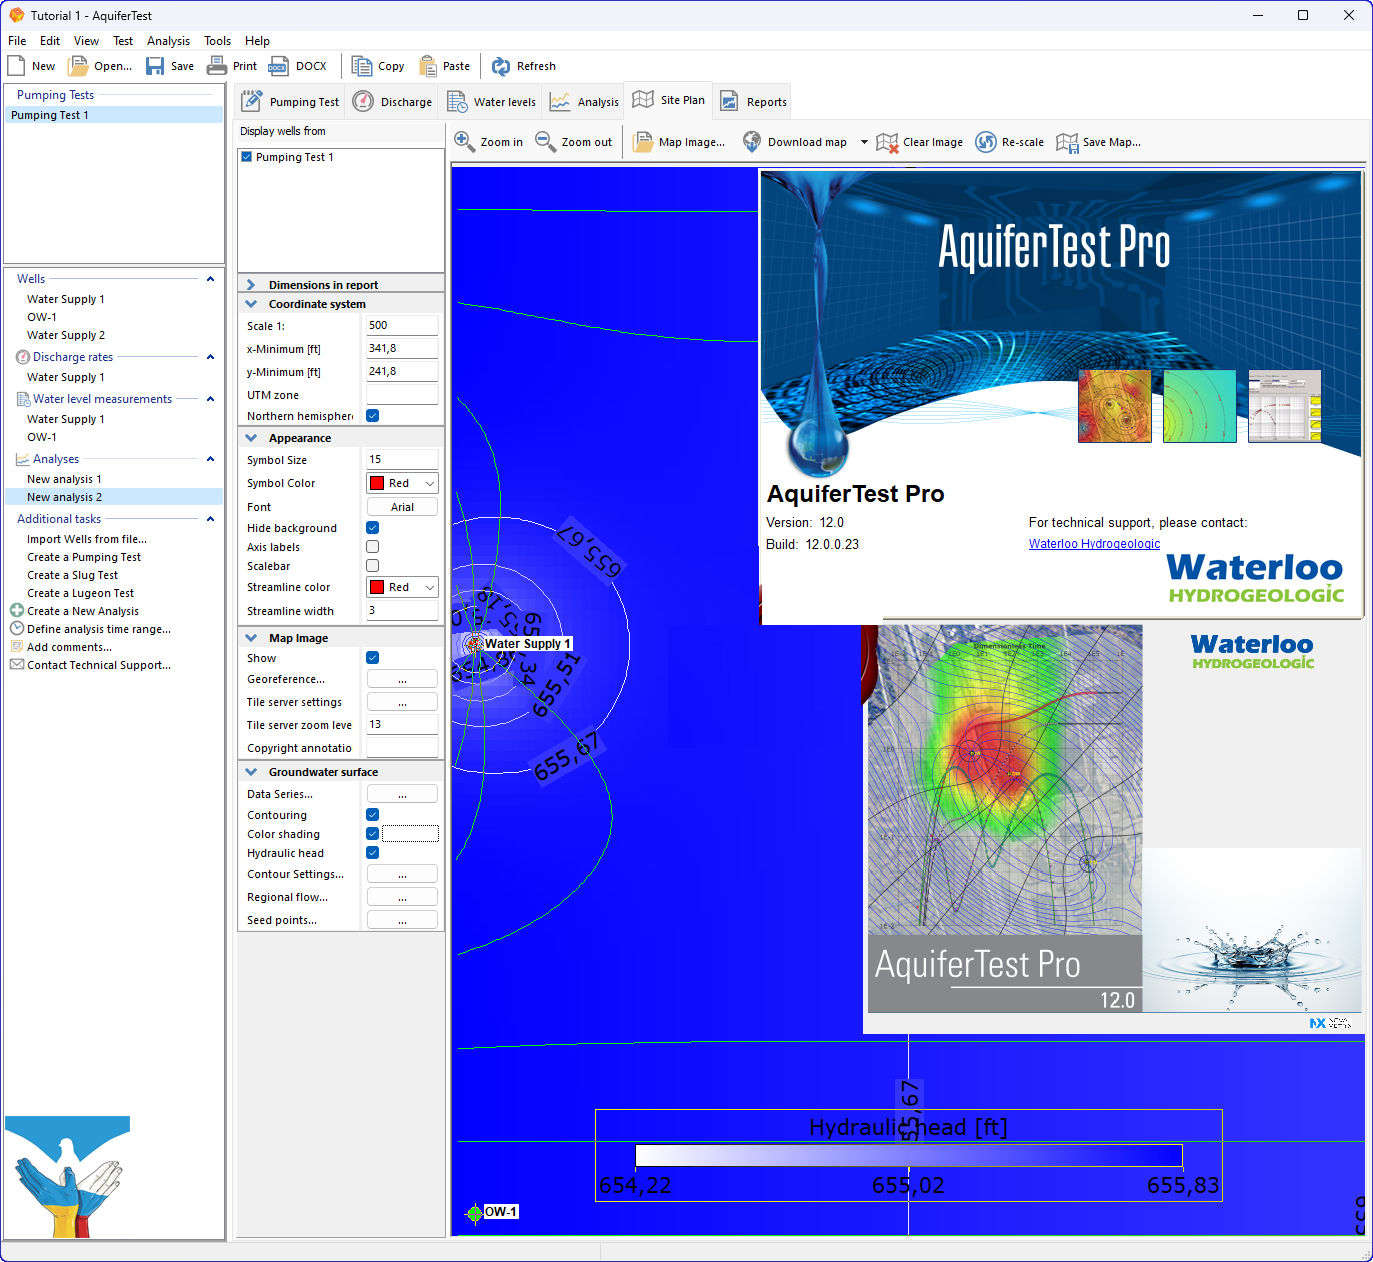1373x1262 pixels.
Task: Click the Hydraulic head color gradient legend bar
Action: 908,1156
